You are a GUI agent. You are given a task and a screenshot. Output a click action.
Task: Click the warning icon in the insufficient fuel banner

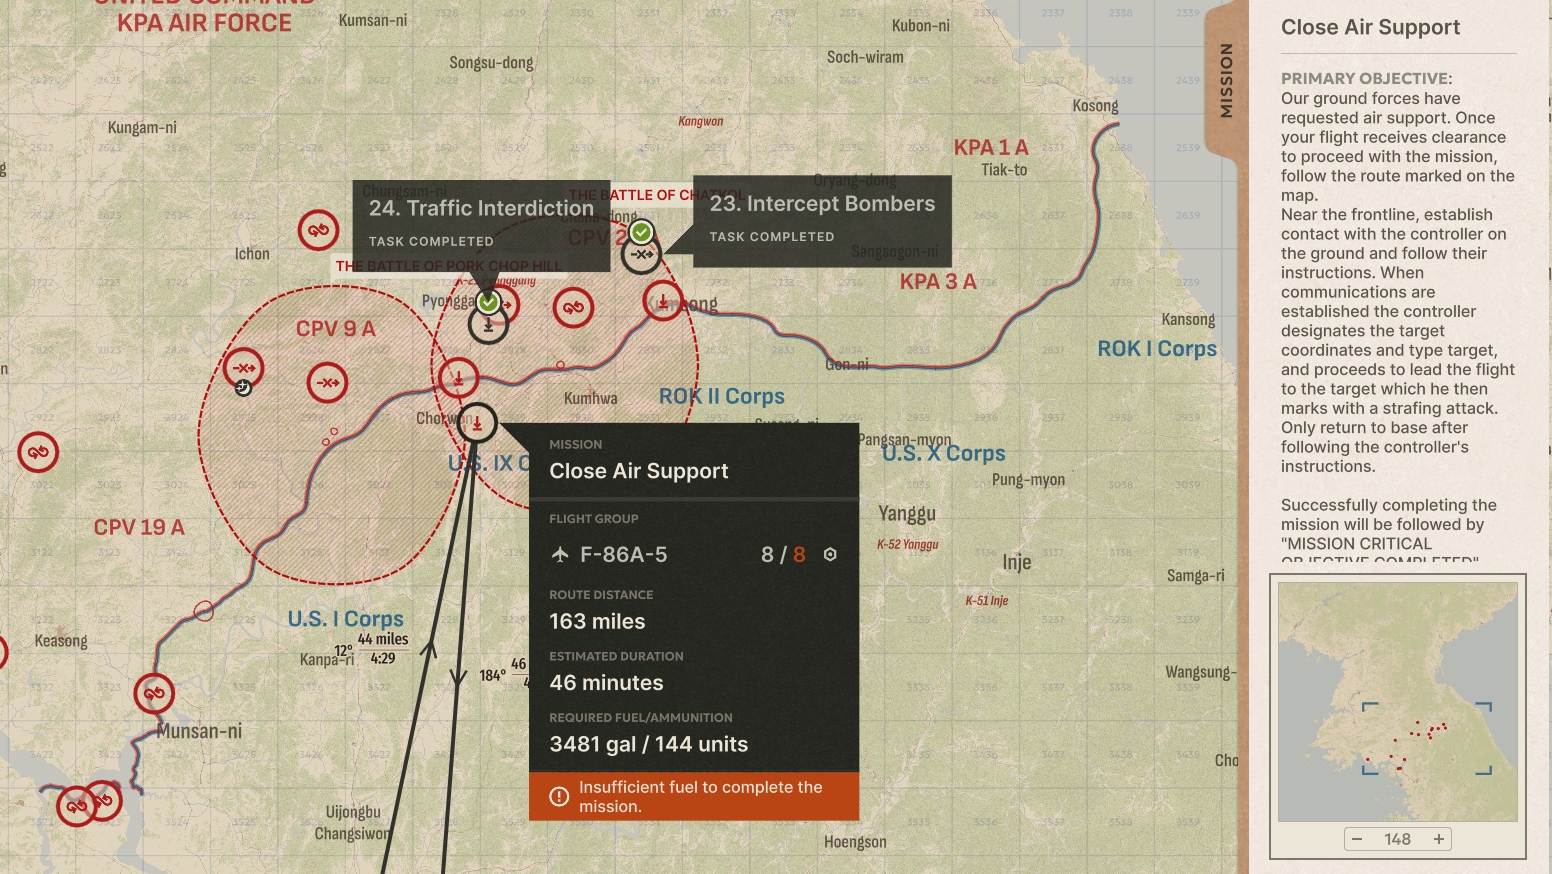tap(559, 797)
